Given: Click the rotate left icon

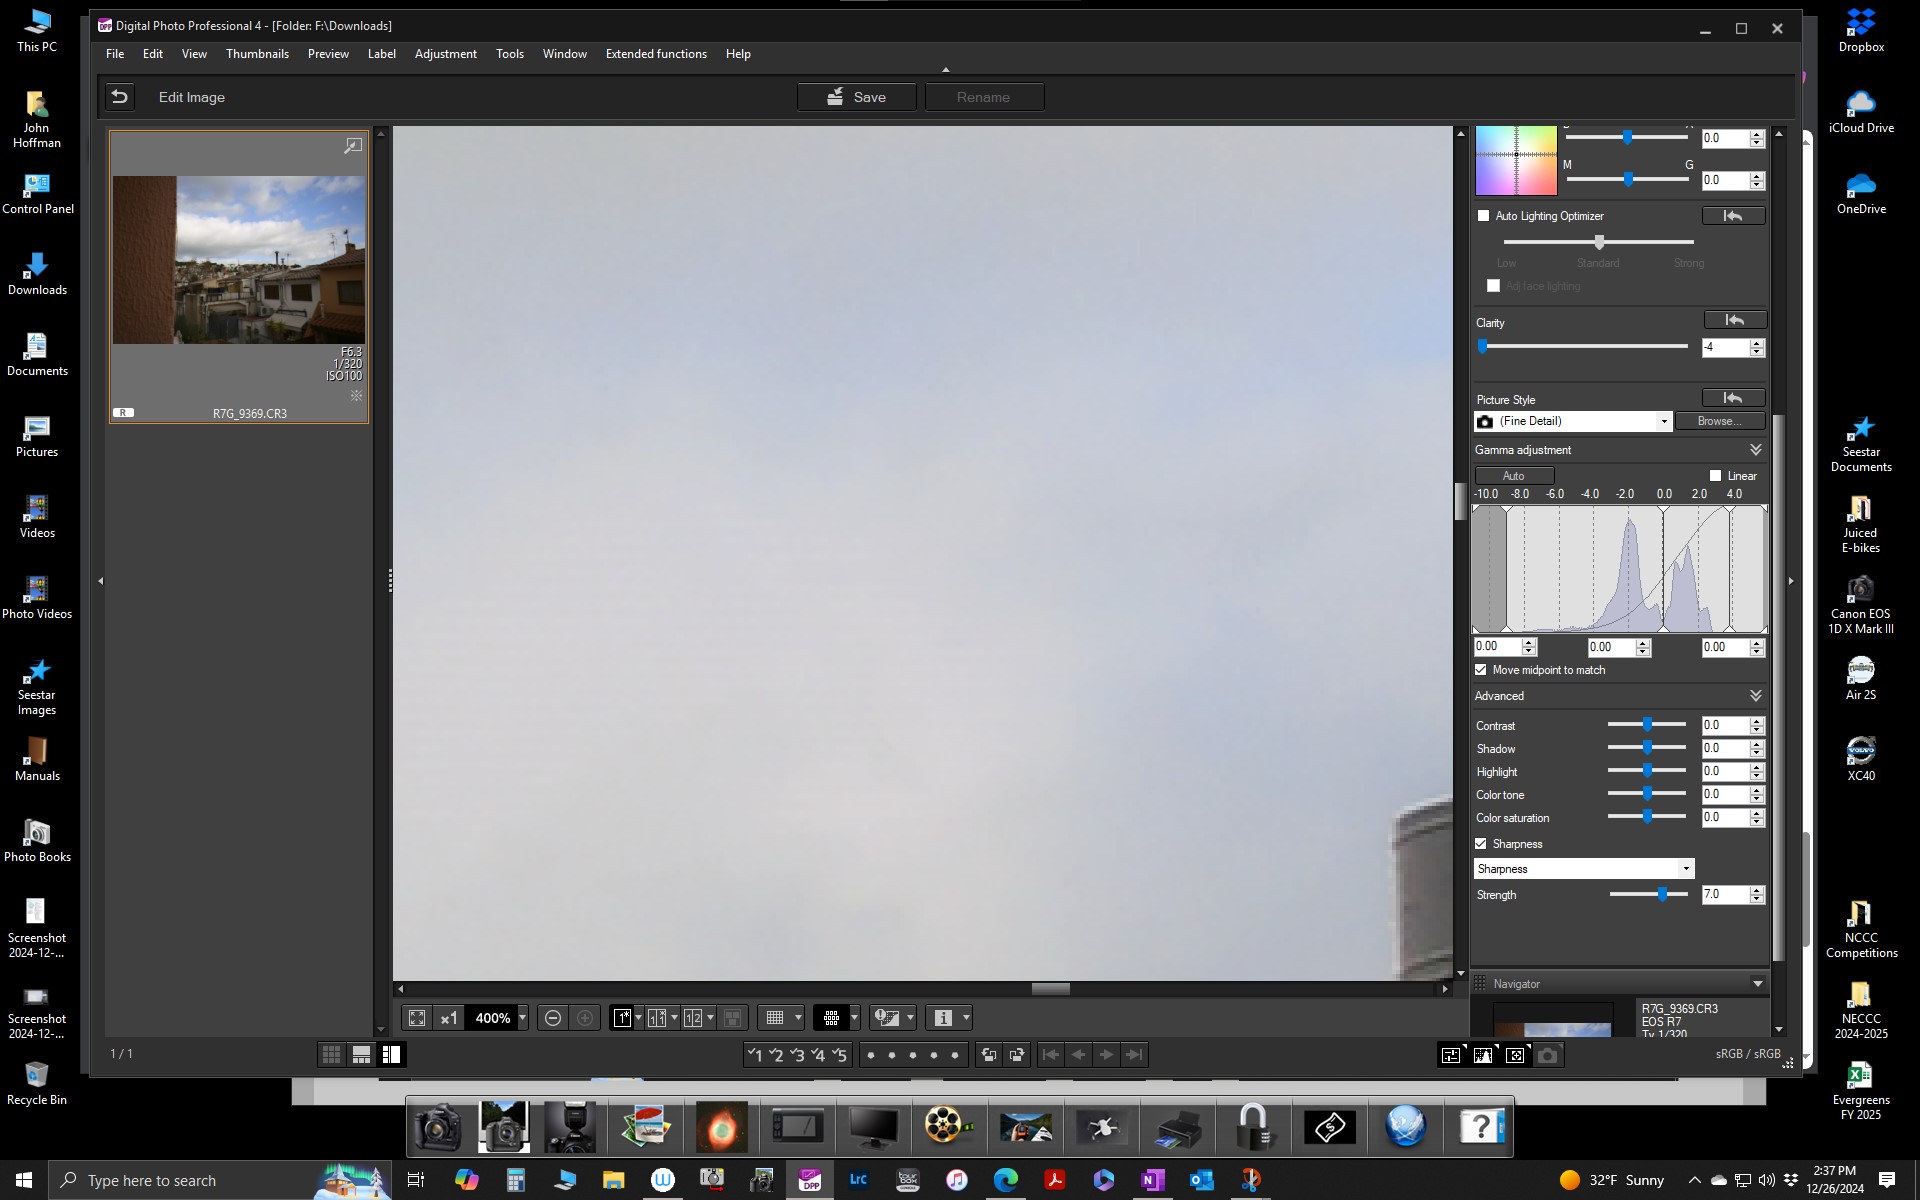Looking at the screenshot, I should 989,1054.
